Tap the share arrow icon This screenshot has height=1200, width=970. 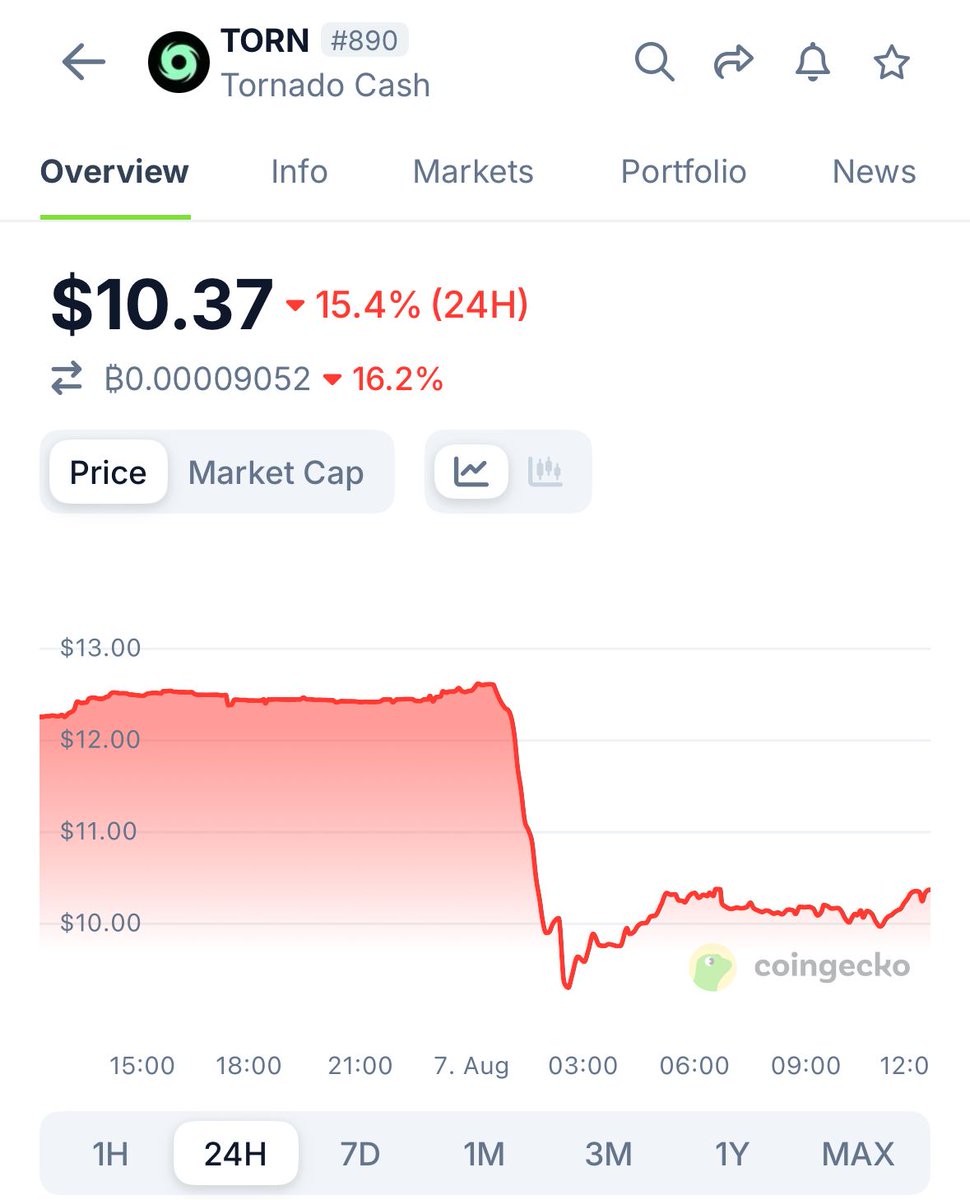pos(733,63)
